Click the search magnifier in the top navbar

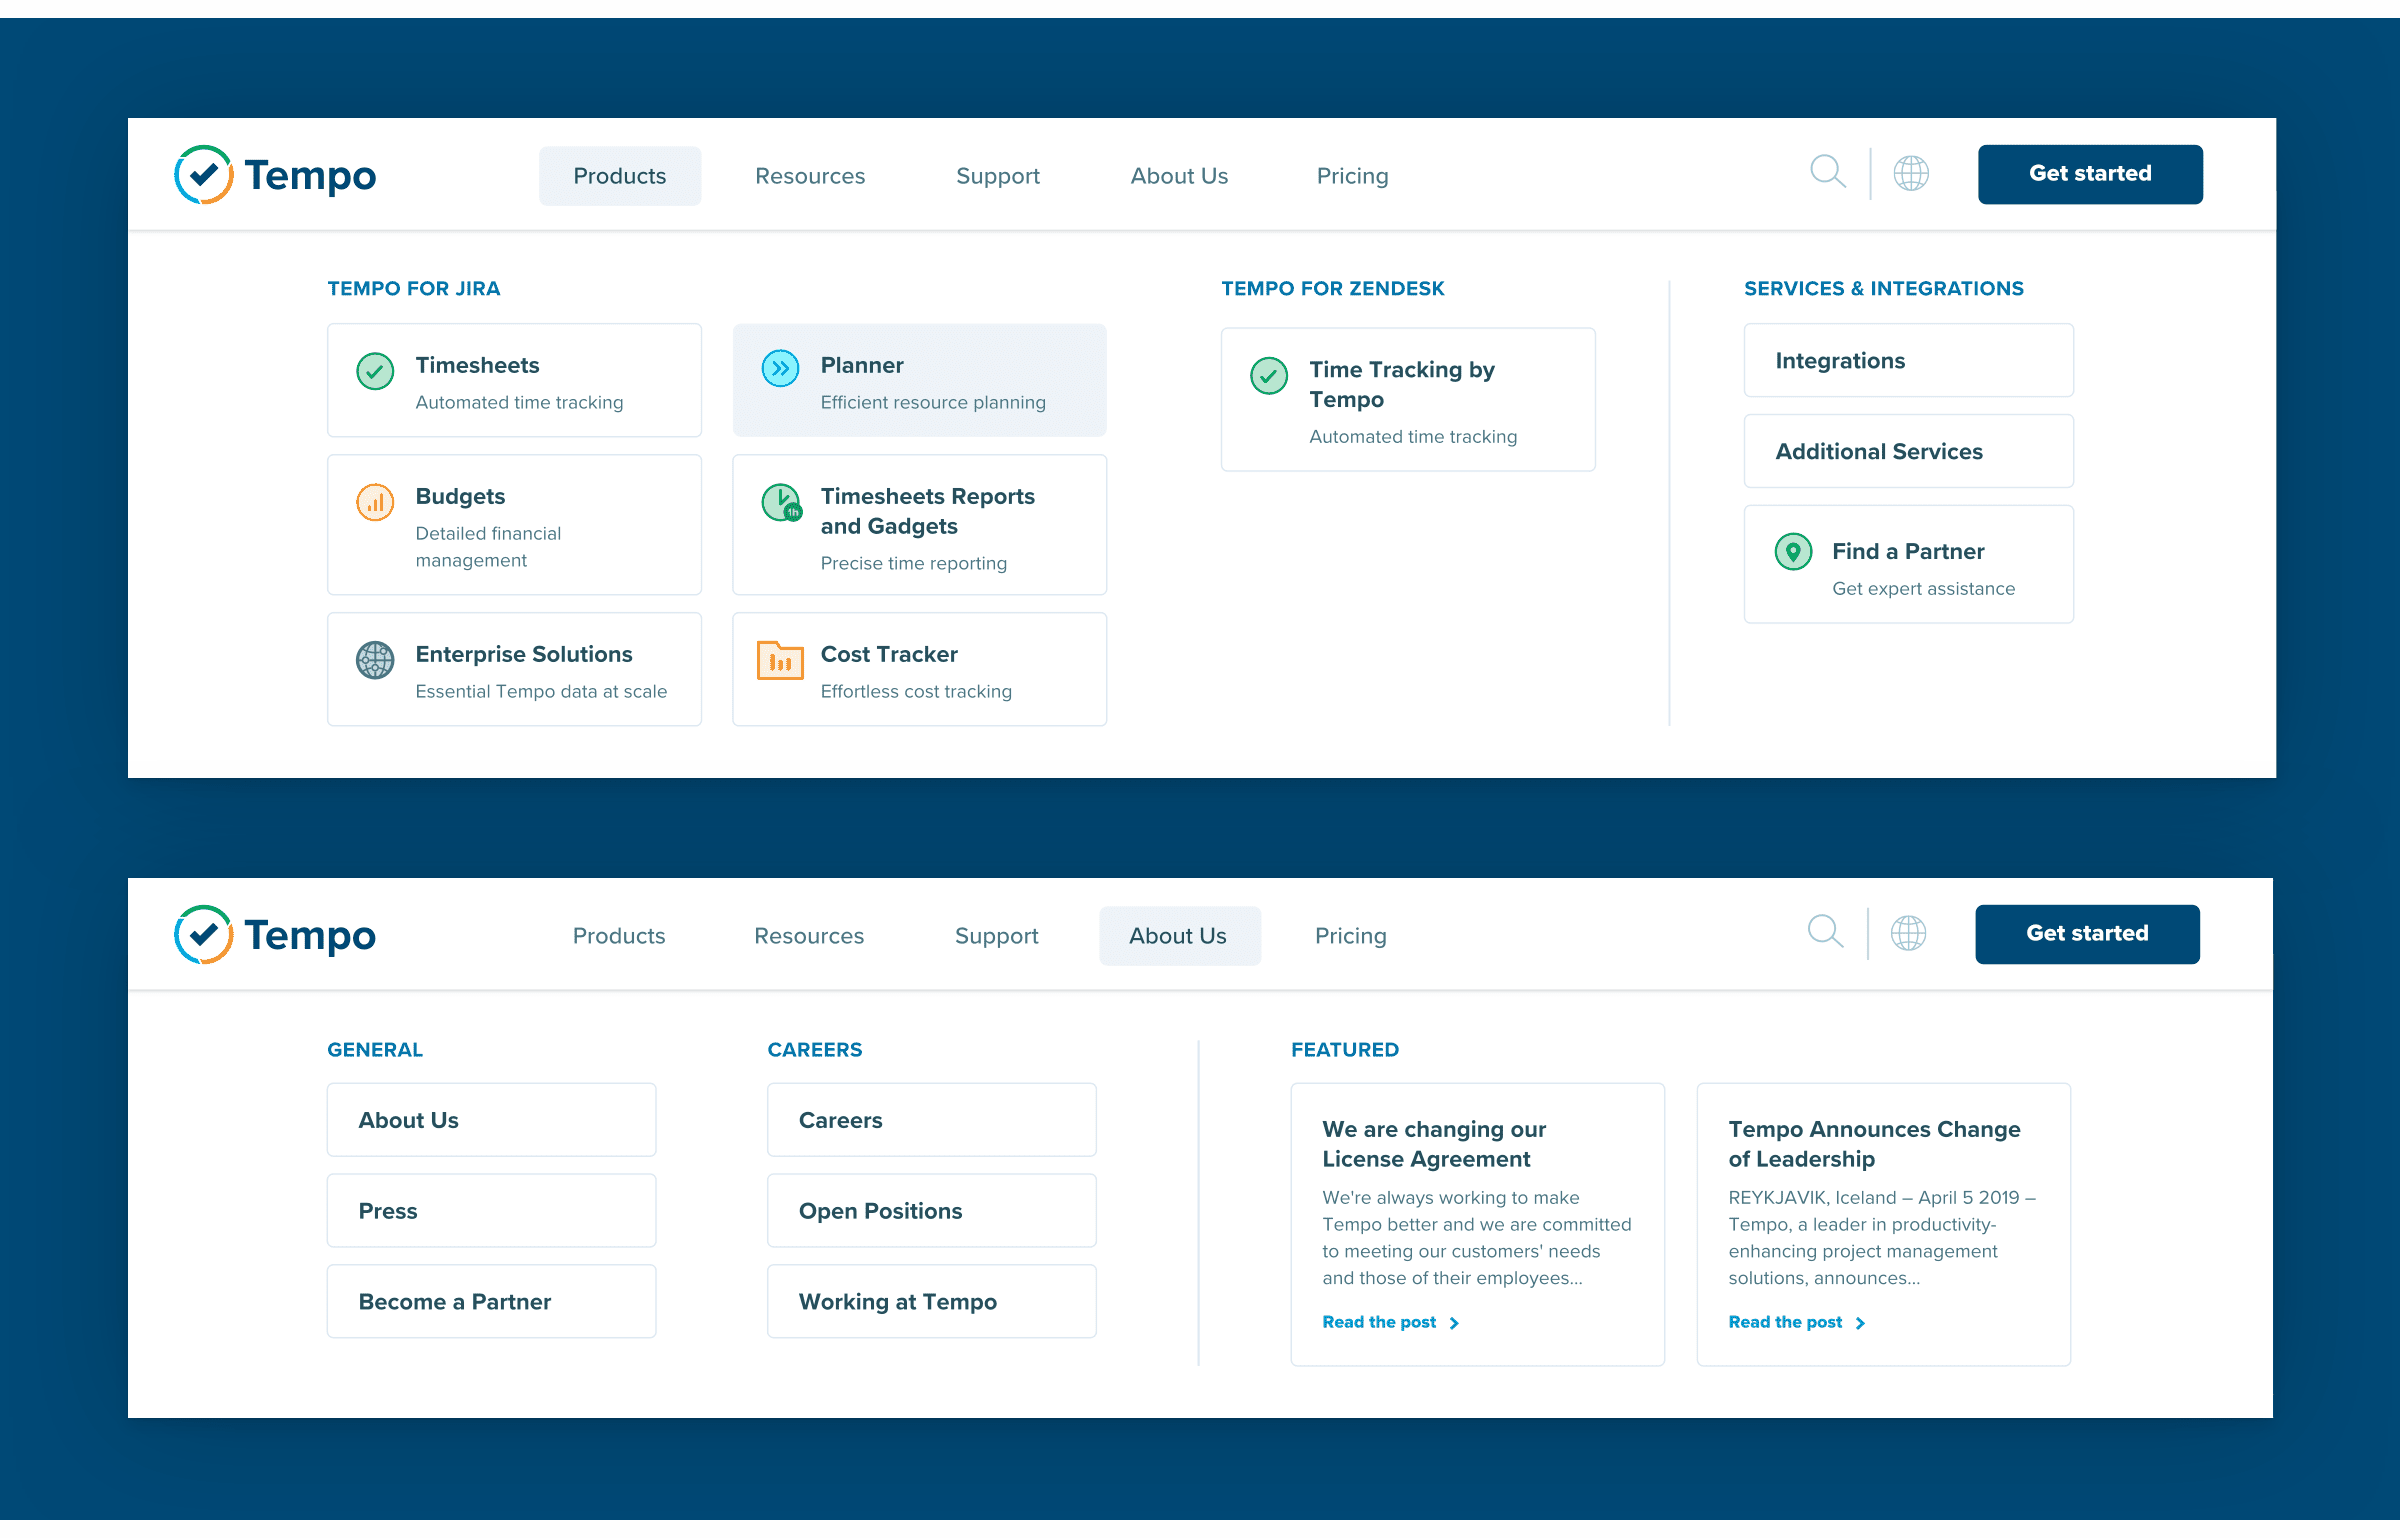coord(1827,172)
